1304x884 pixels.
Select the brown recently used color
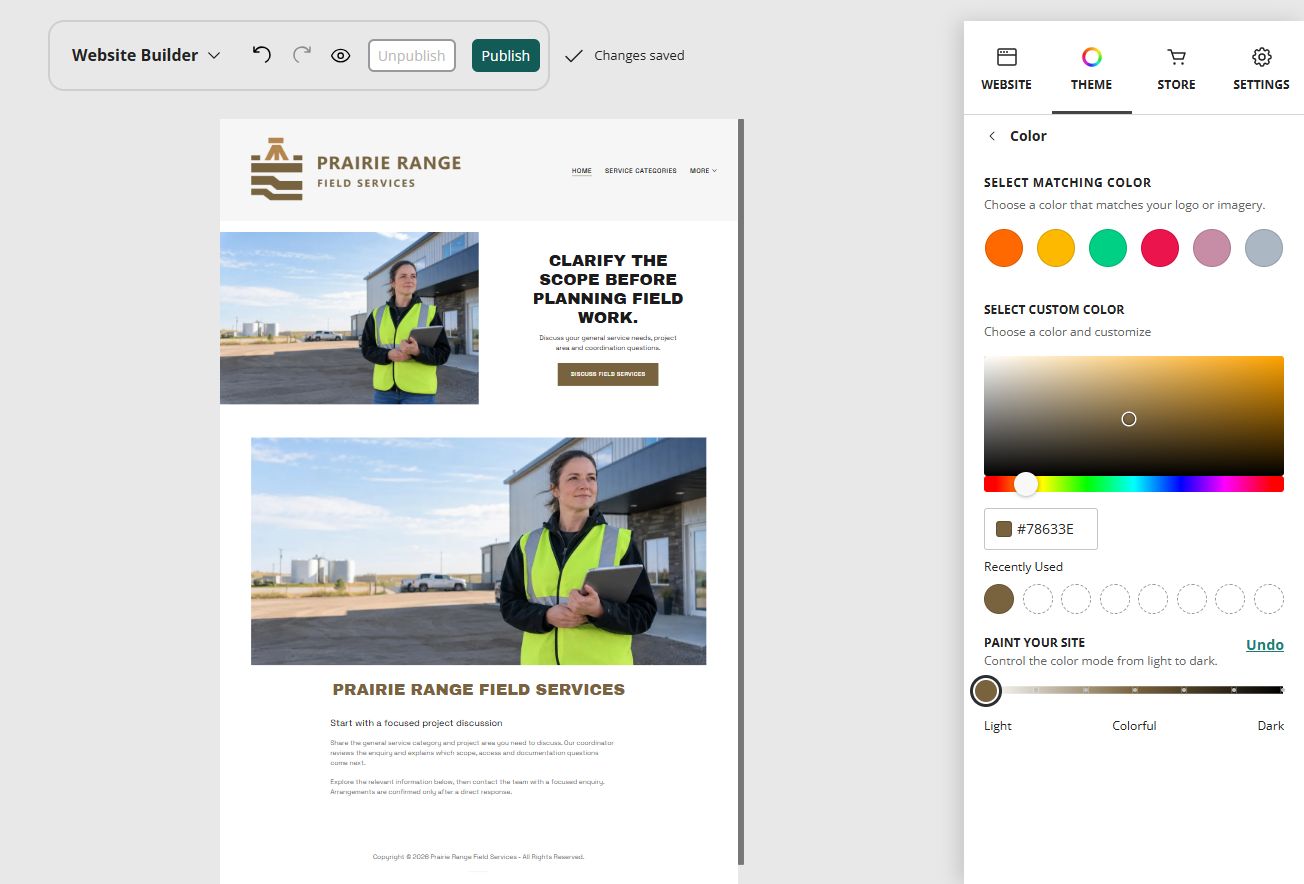(x=999, y=599)
